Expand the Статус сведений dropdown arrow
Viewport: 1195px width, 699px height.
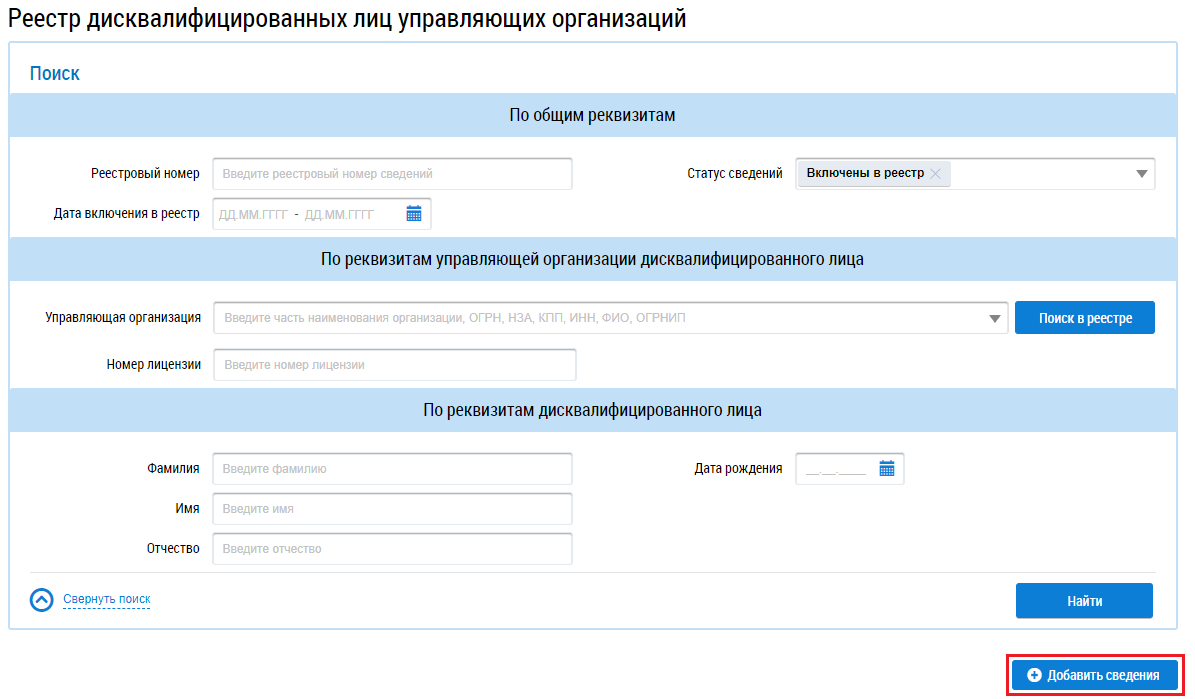[x=1141, y=174]
